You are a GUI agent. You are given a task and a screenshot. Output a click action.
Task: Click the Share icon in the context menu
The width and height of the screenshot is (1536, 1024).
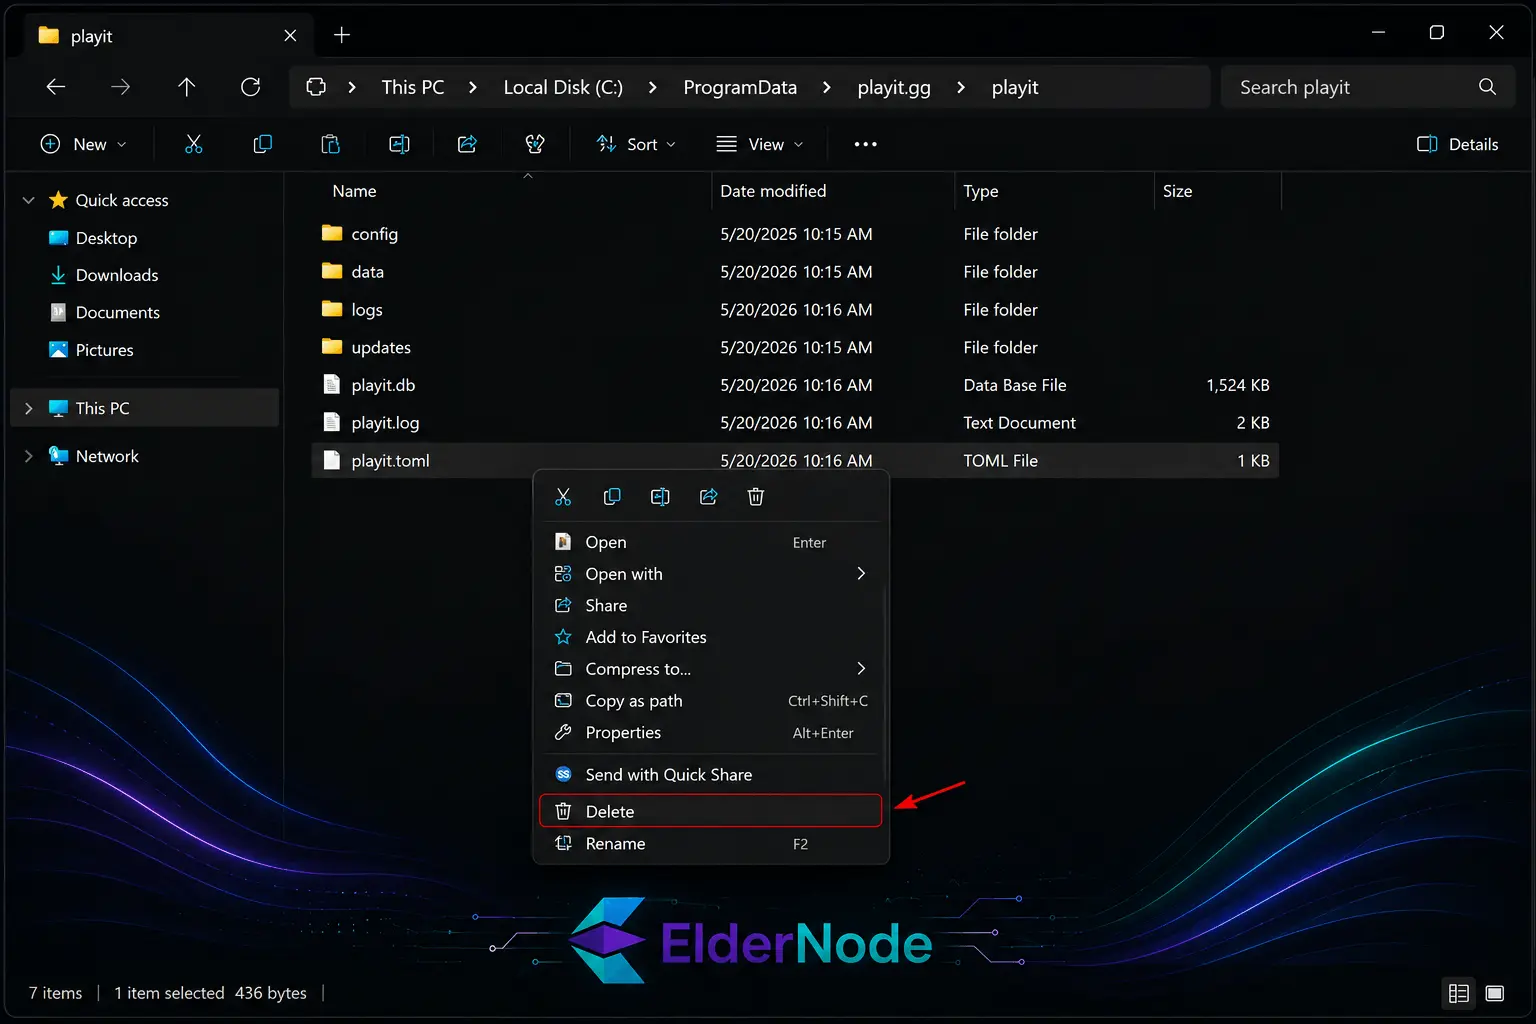pos(708,497)
